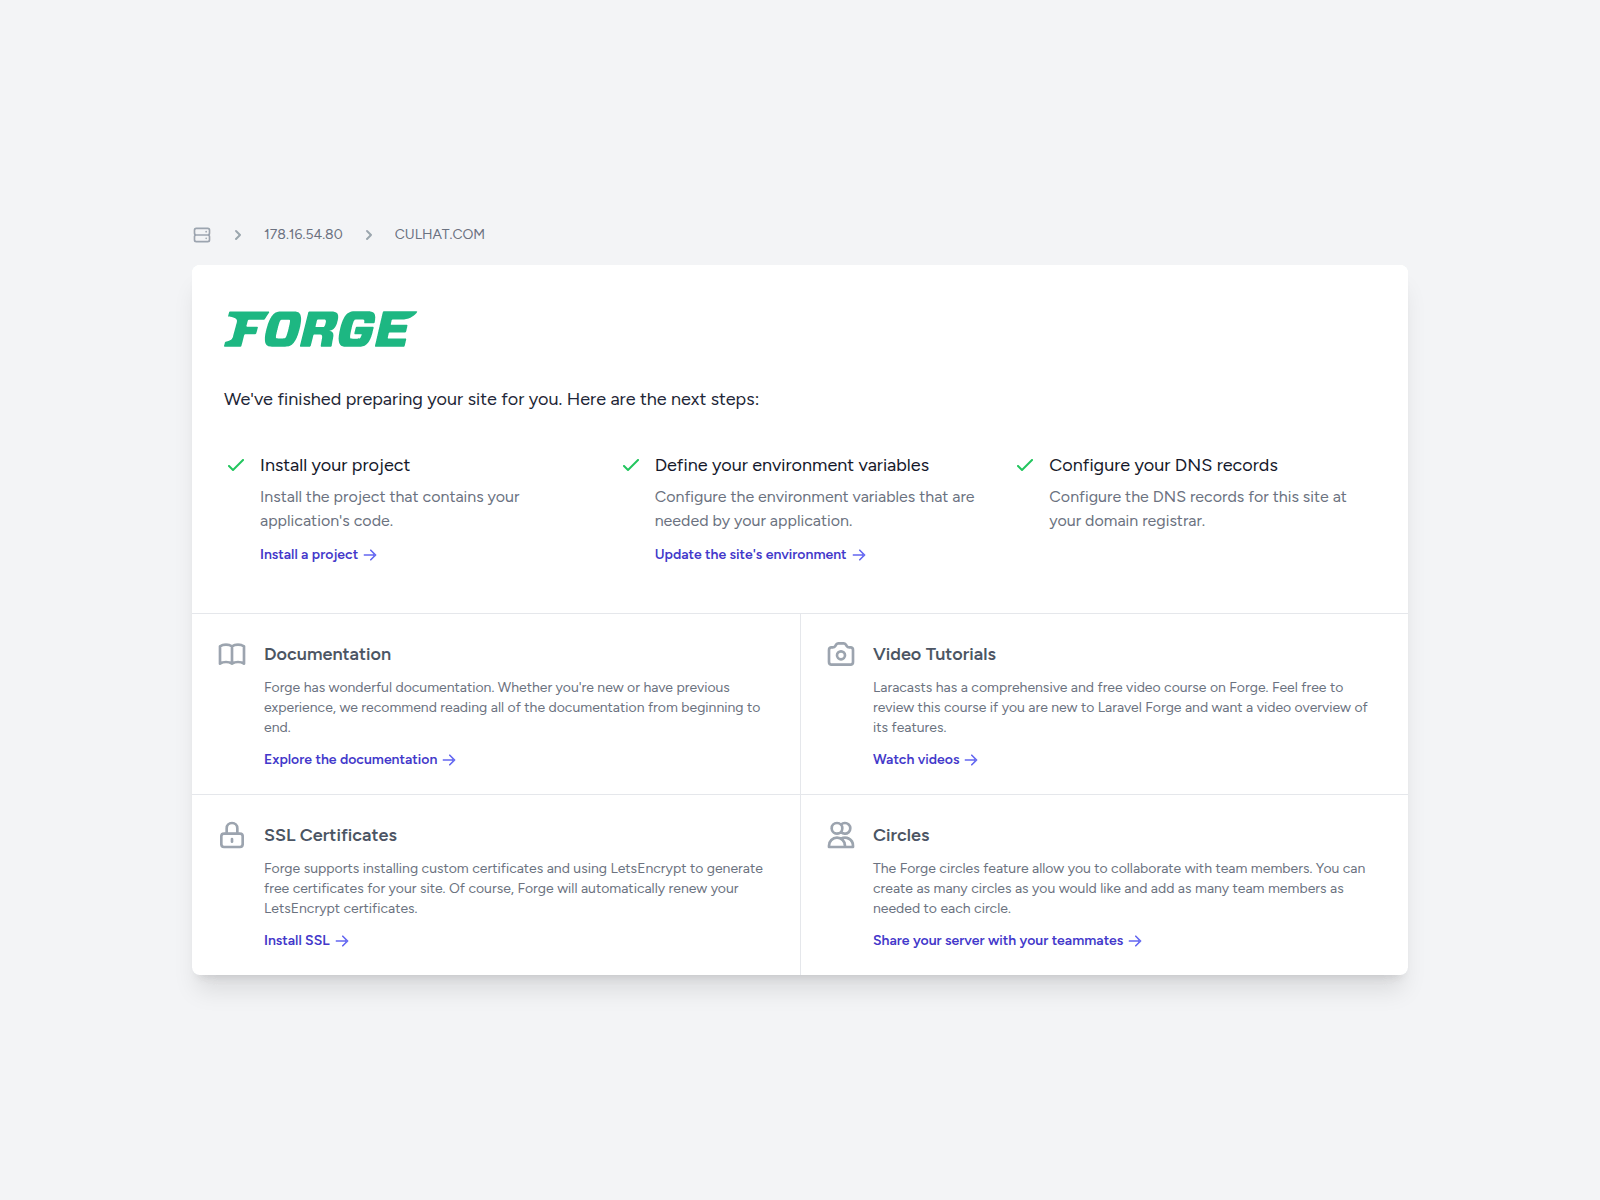Image resolution: width=1600 pixels, height=1200 pixels.
Task: Click the Forge logo
Action: pyautogui.click(x=320, y=329)
